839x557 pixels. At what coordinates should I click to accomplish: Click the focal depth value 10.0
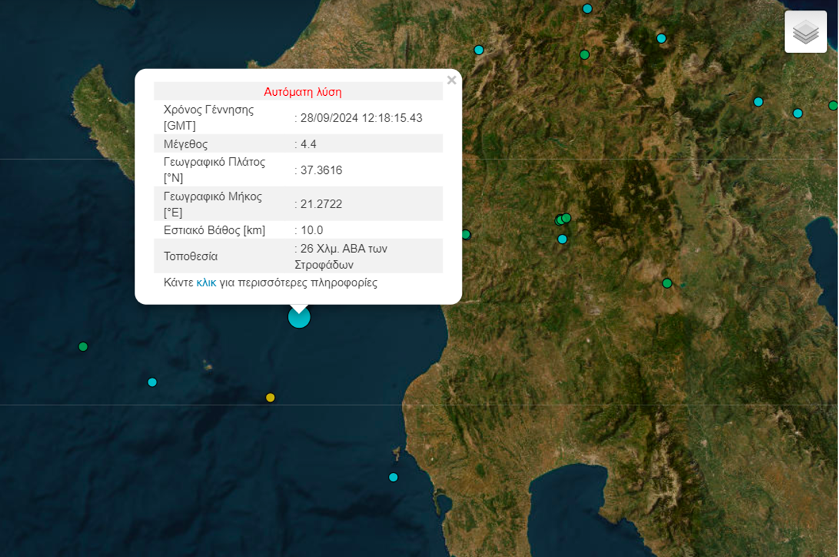311,230
